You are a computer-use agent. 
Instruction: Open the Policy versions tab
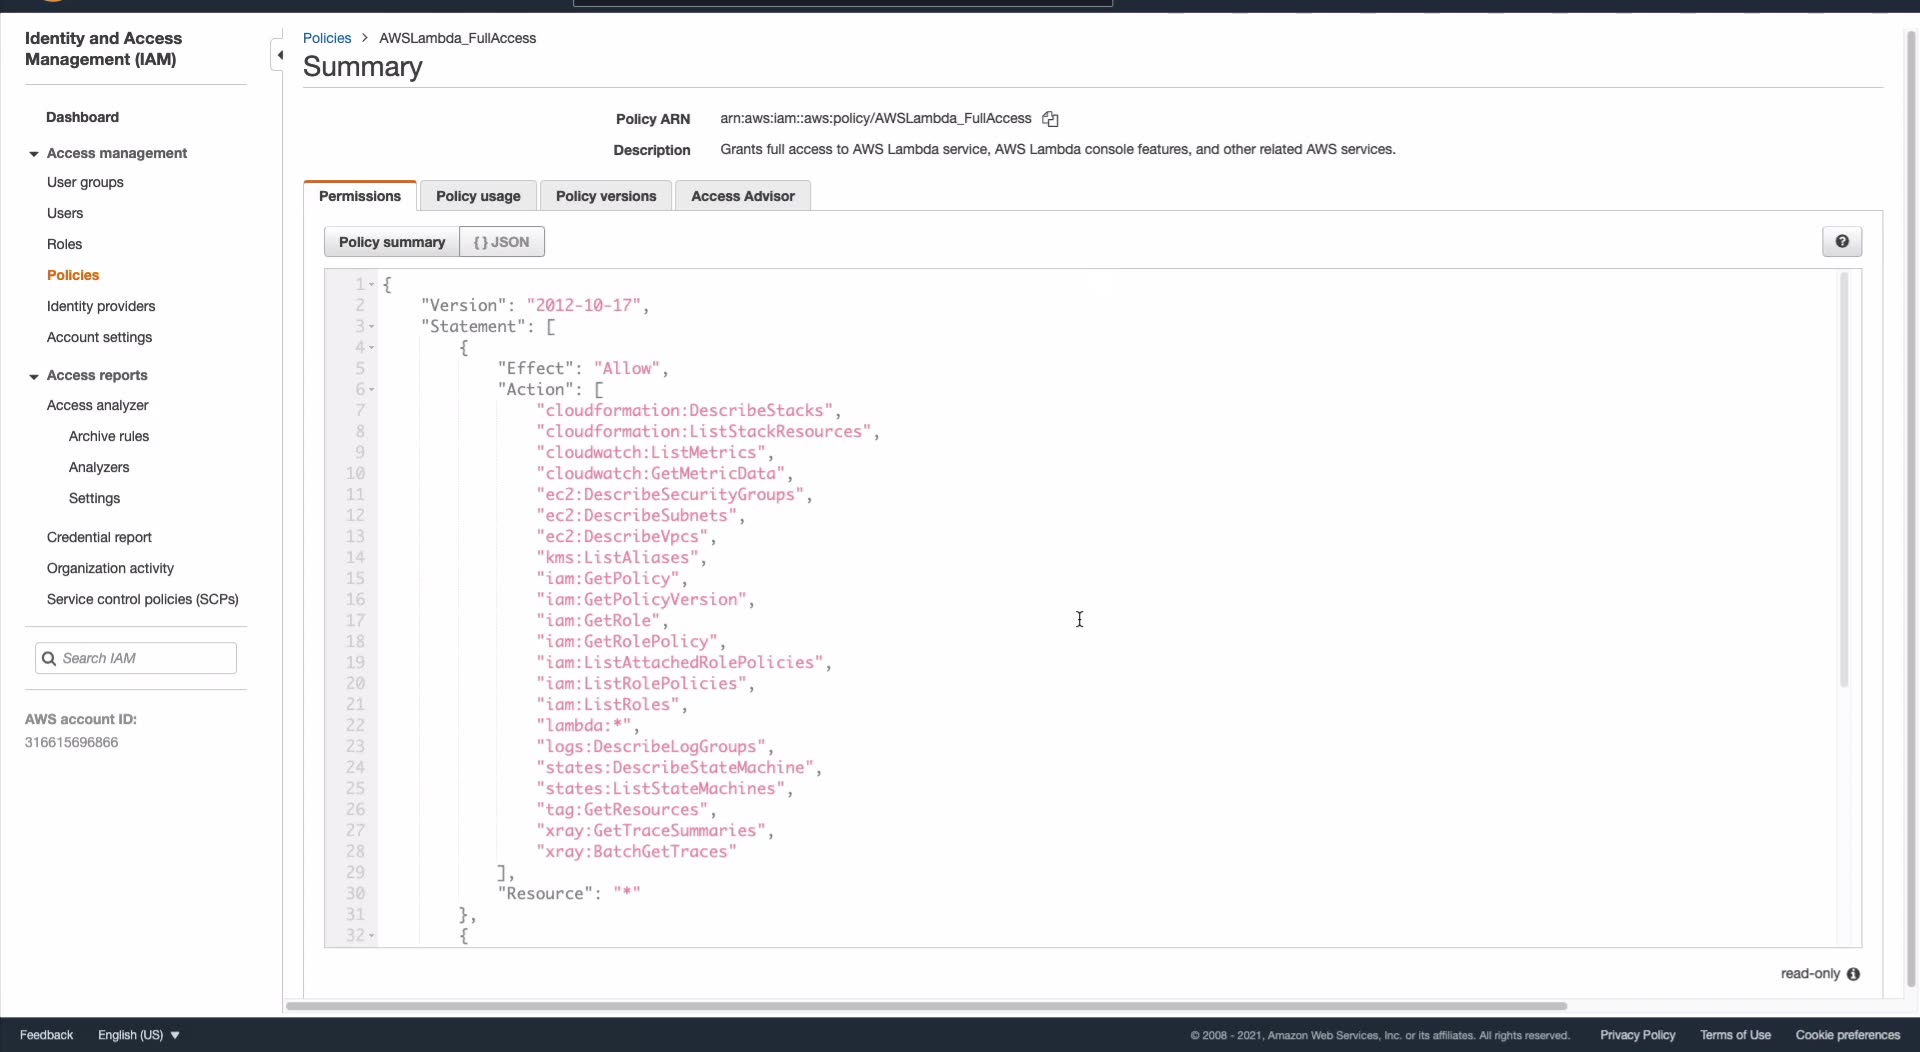click(606, 196)
